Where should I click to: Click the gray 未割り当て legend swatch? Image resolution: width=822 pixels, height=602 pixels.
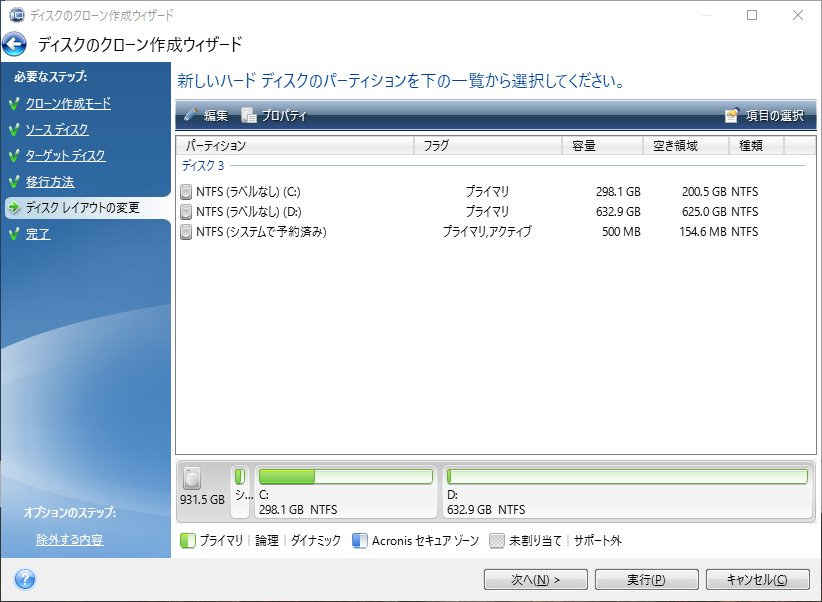496,541
